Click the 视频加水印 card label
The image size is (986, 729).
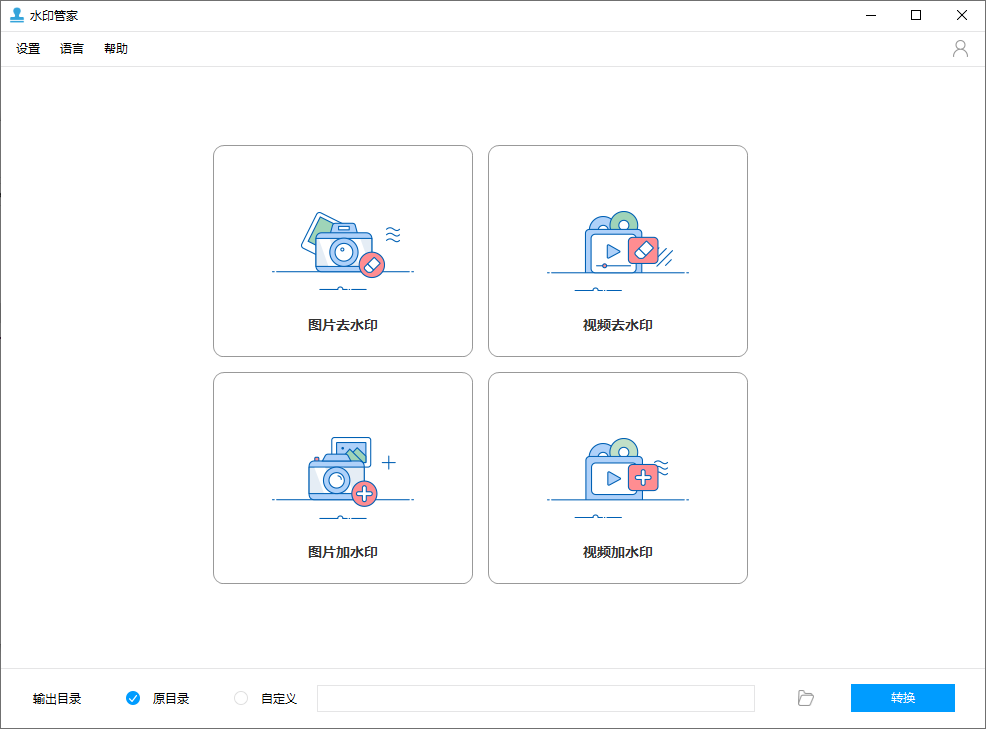pyautogui.click(x=618, y=552)
